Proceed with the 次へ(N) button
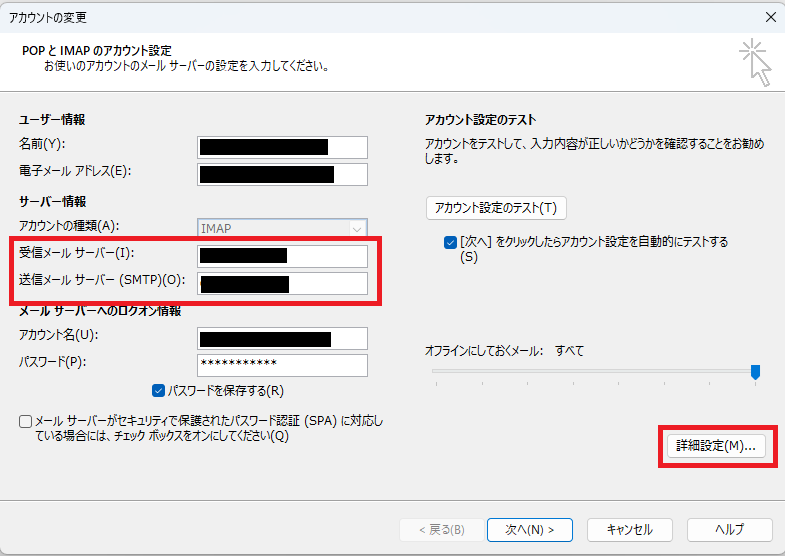This screenshot has width=785, height=556. pyautogui.click(x=529, y=529)
